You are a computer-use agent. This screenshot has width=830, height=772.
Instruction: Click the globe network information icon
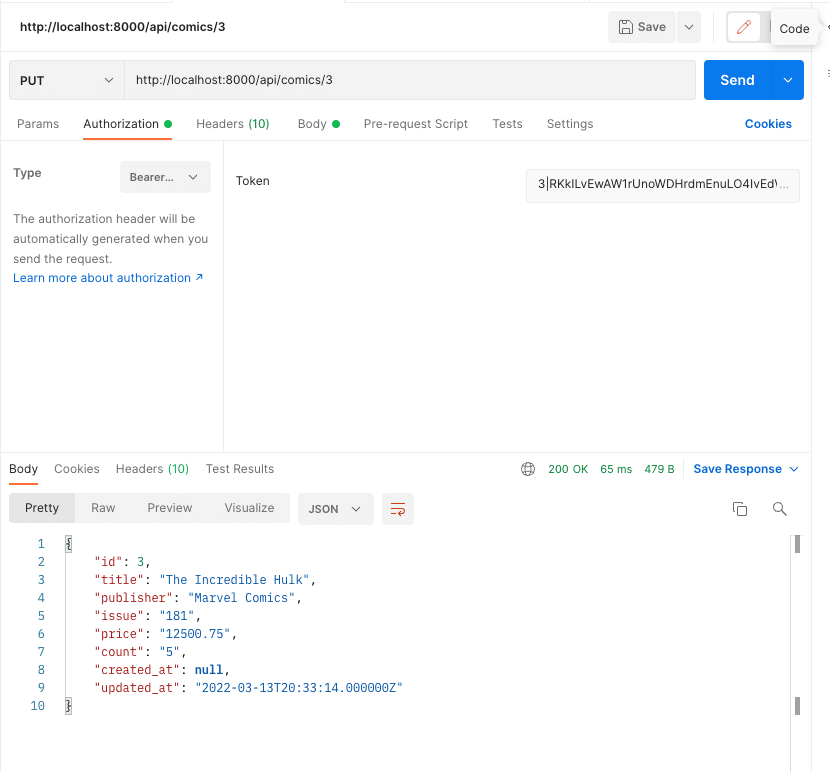coord(528,469)
